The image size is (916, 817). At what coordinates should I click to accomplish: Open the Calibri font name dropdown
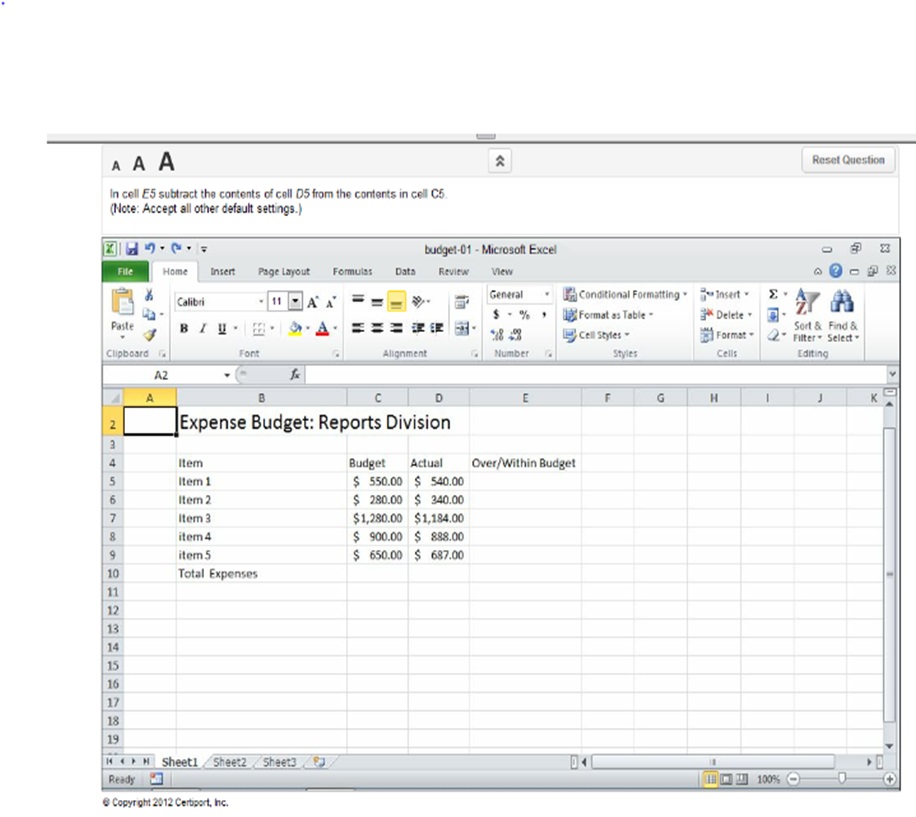coord(261,301)
